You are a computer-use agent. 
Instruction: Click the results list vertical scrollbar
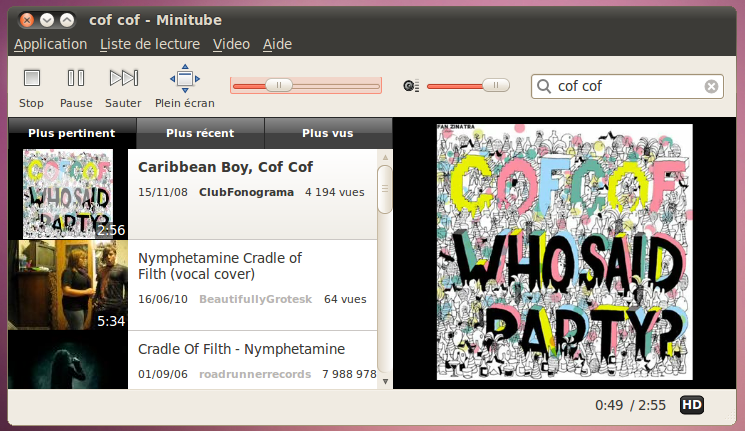[x=384, y=190]
